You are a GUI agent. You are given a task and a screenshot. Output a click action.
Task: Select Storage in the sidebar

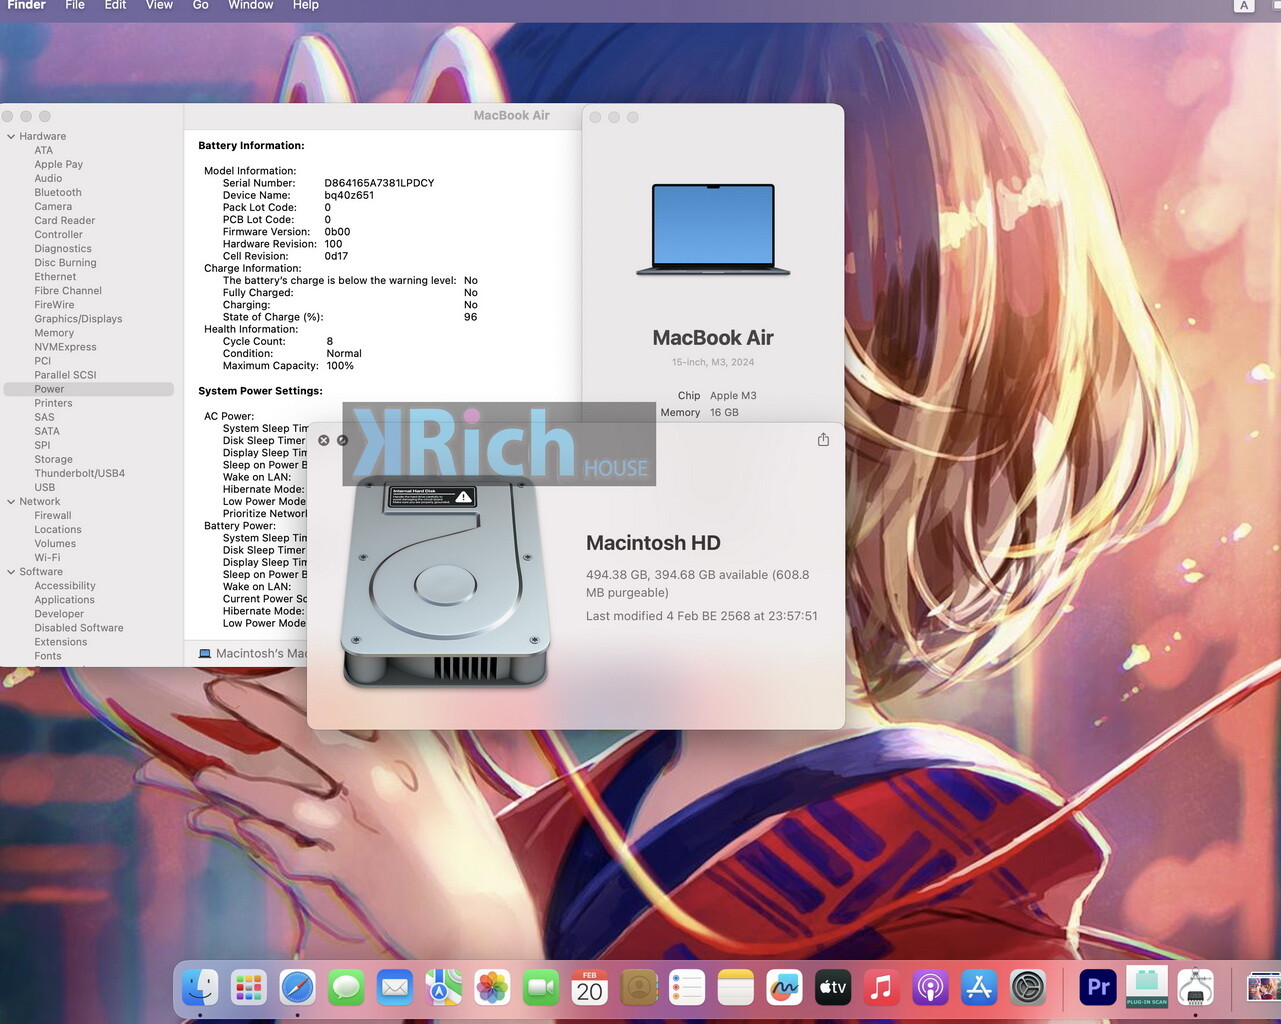click(x=53, y=460)
